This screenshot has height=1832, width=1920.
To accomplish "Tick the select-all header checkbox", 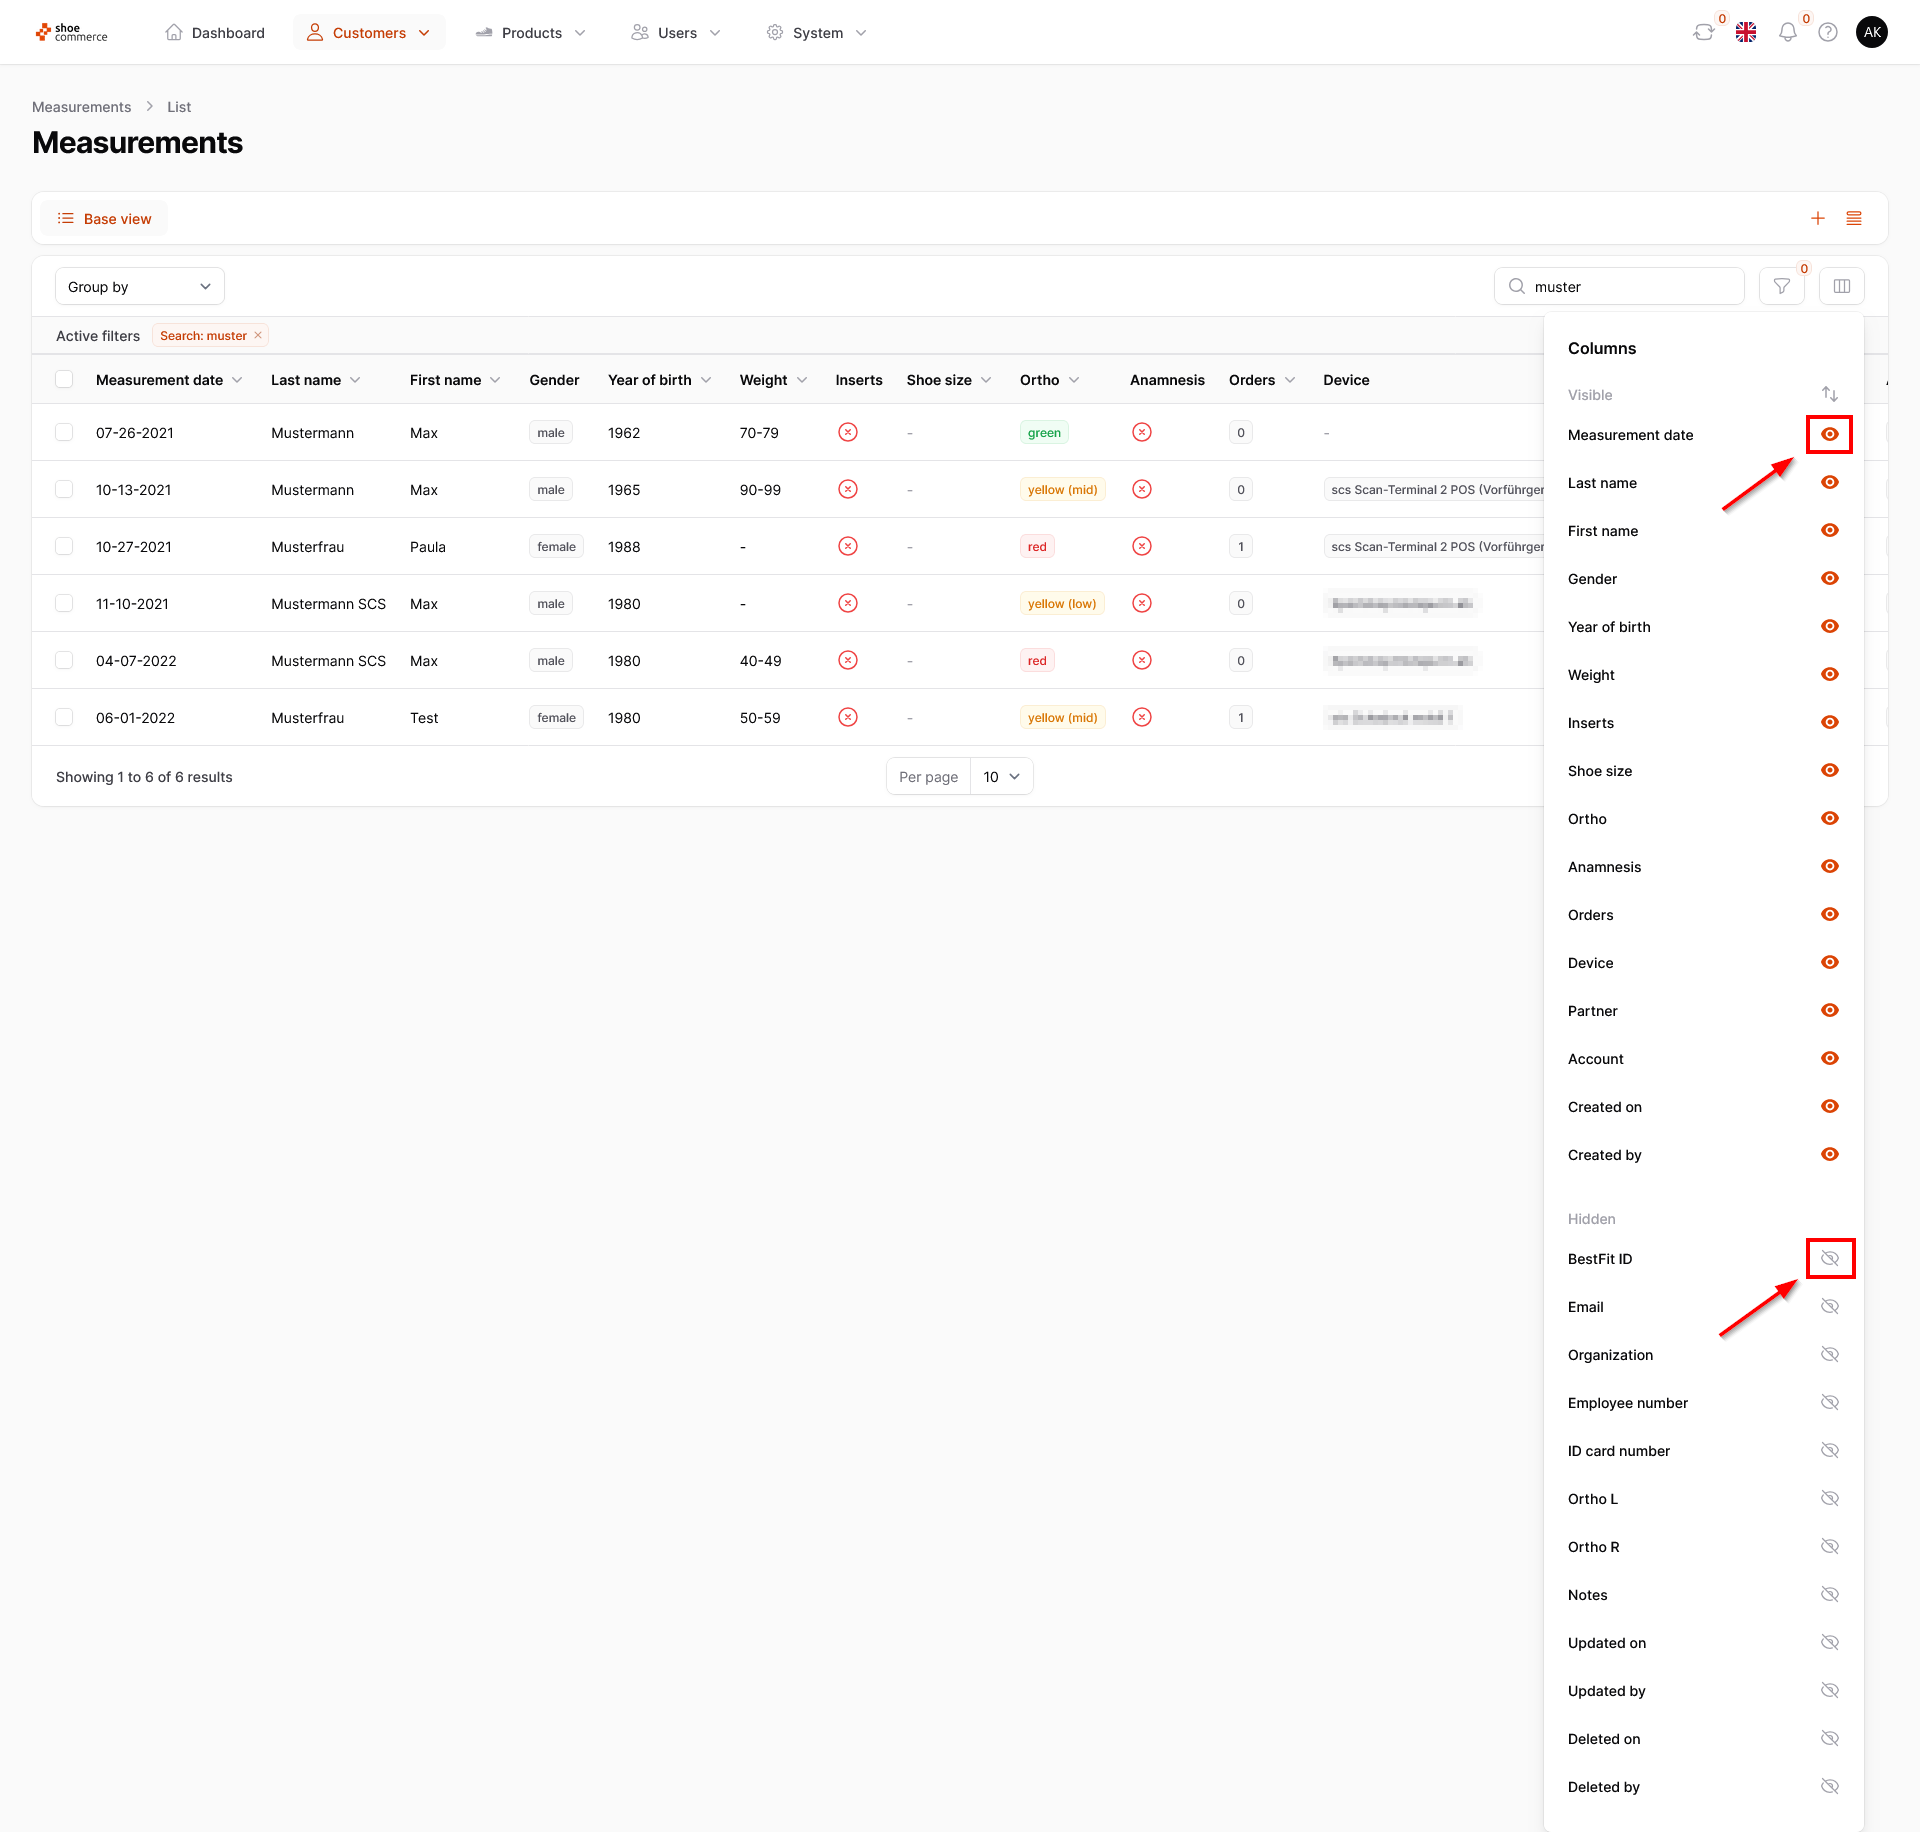I will coord(64,380).
